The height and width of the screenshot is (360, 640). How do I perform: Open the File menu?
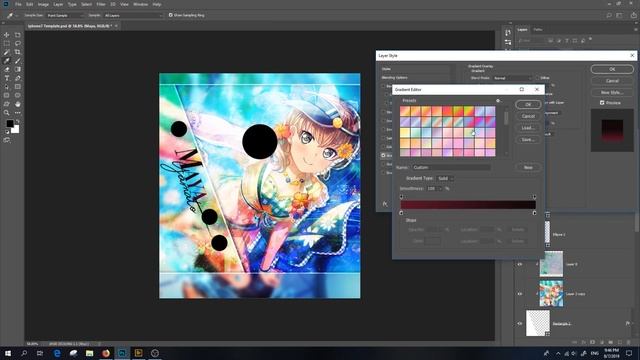coord(18,4)
